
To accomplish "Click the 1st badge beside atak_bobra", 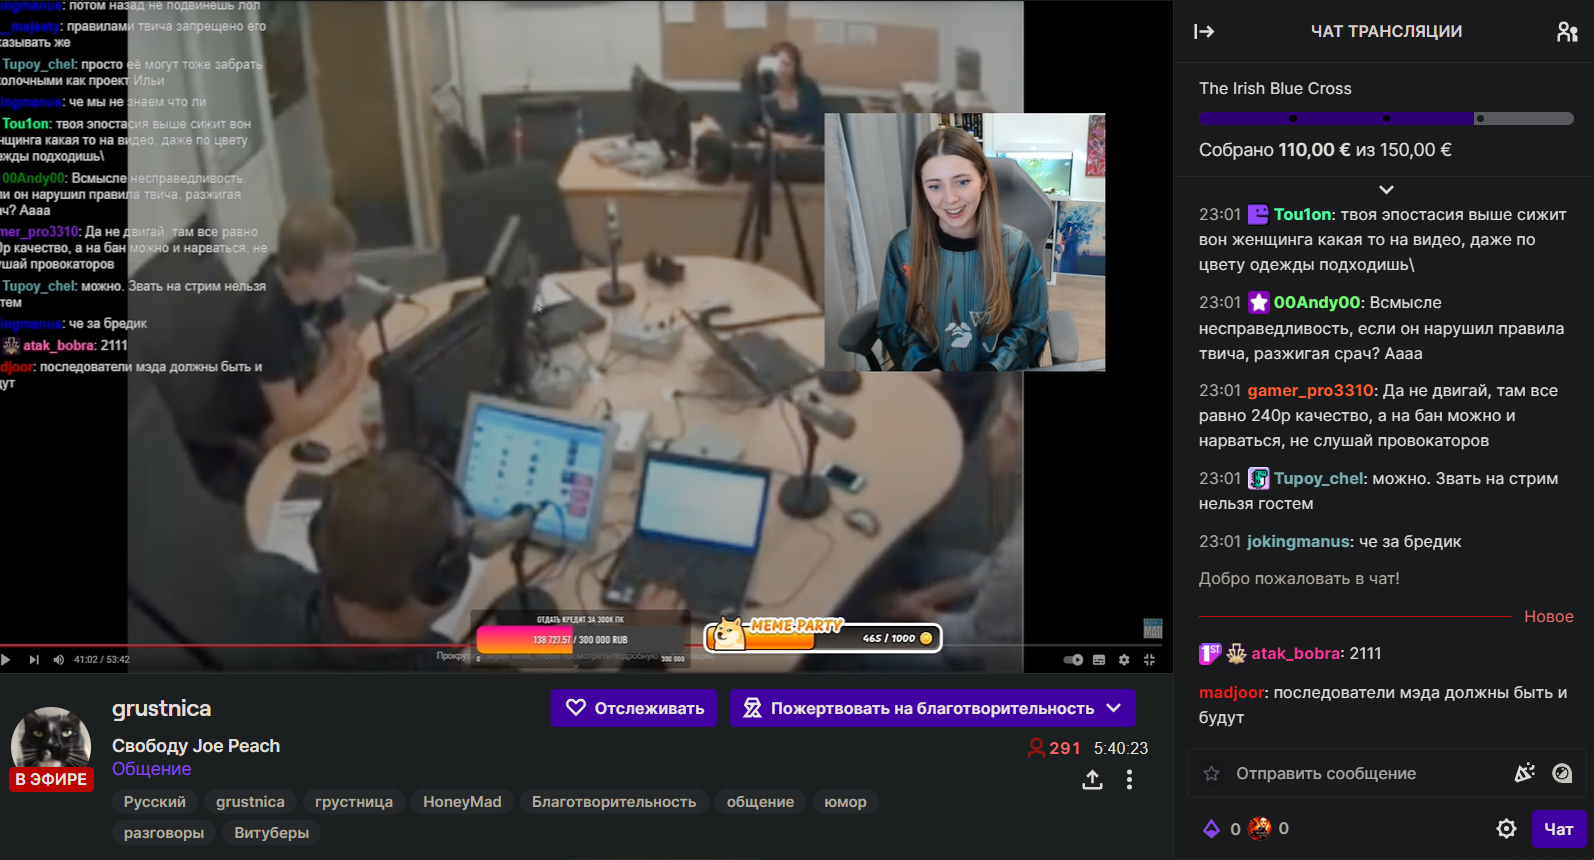I will [x=1210, y=654].
